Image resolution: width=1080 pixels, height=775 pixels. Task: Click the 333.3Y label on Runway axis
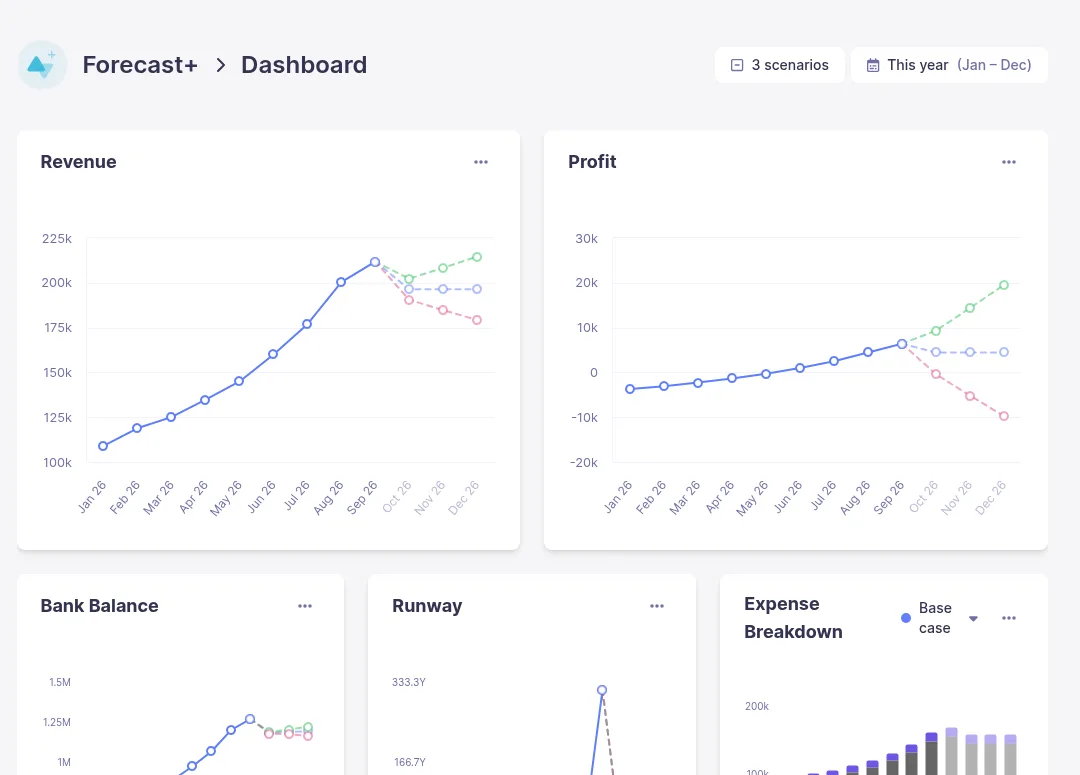coord(409,682)
